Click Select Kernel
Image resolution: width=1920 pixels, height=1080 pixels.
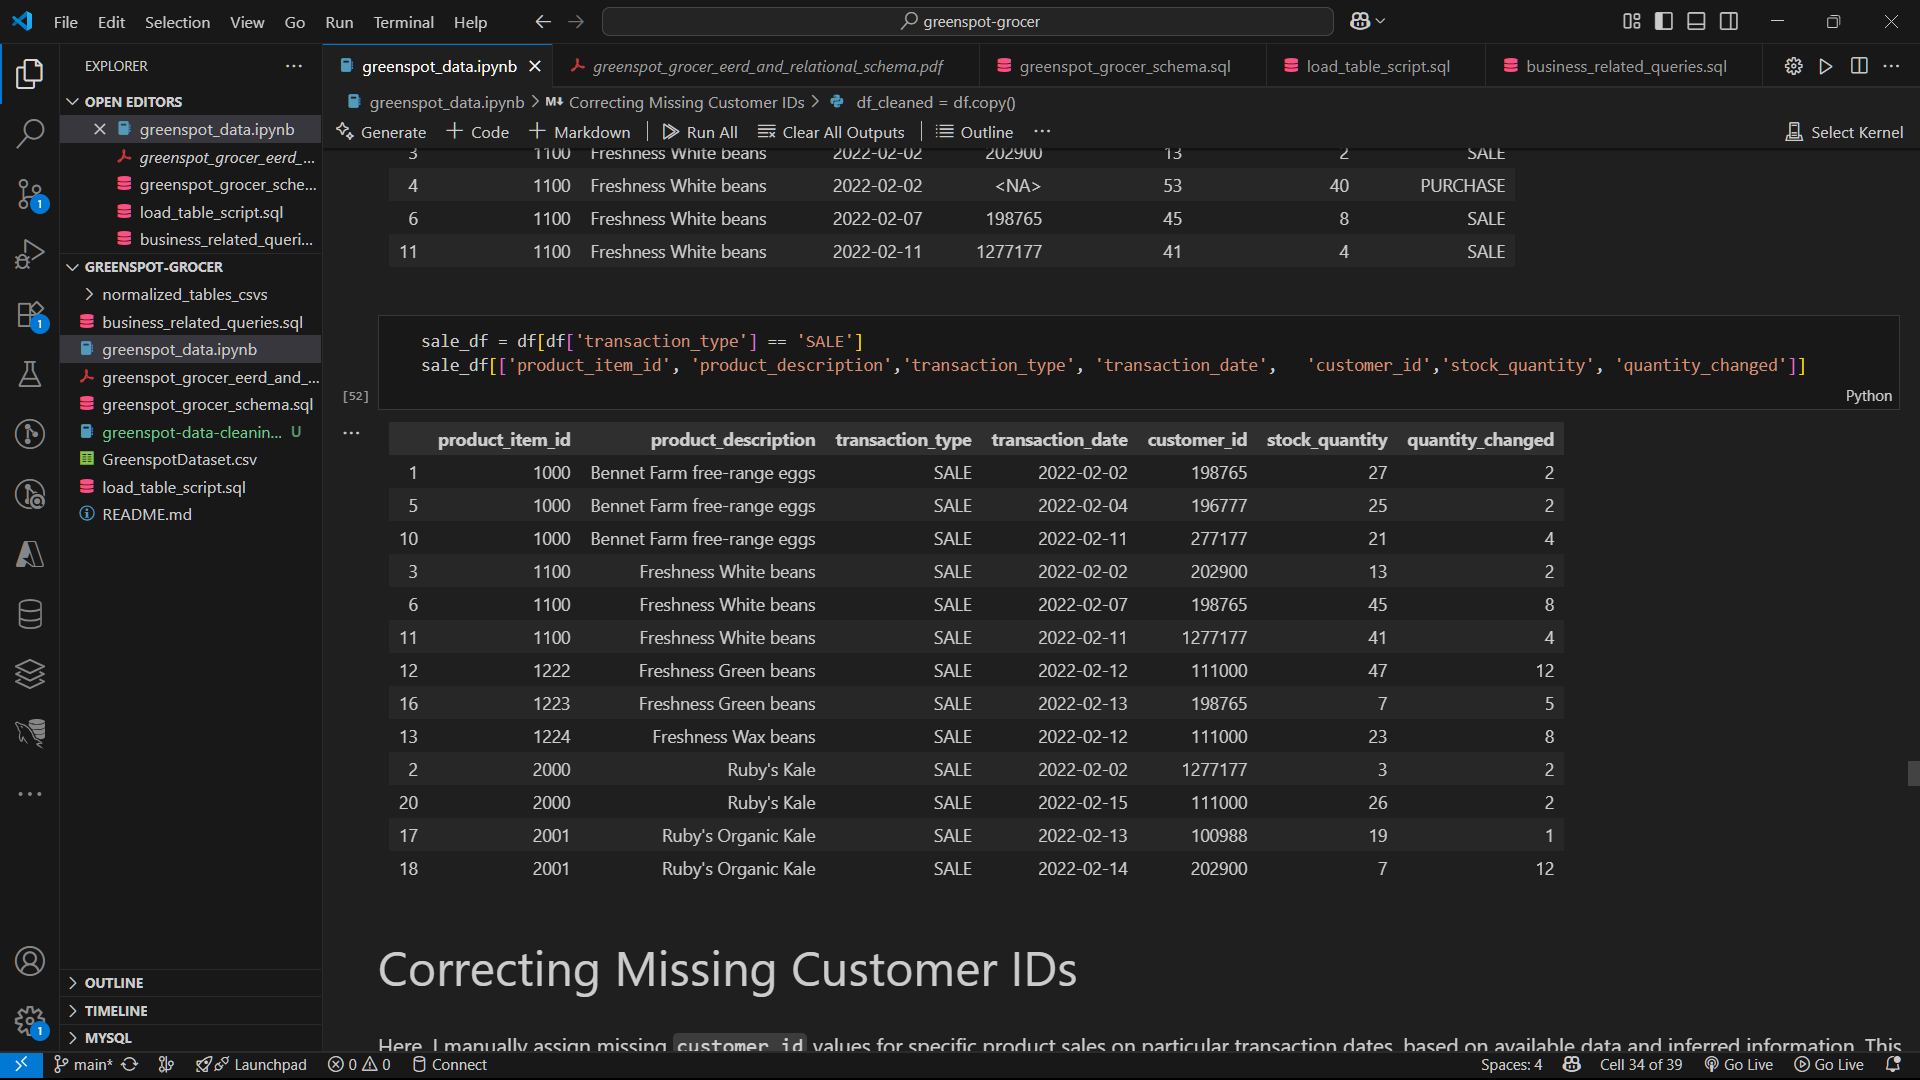pos(1844,132)
